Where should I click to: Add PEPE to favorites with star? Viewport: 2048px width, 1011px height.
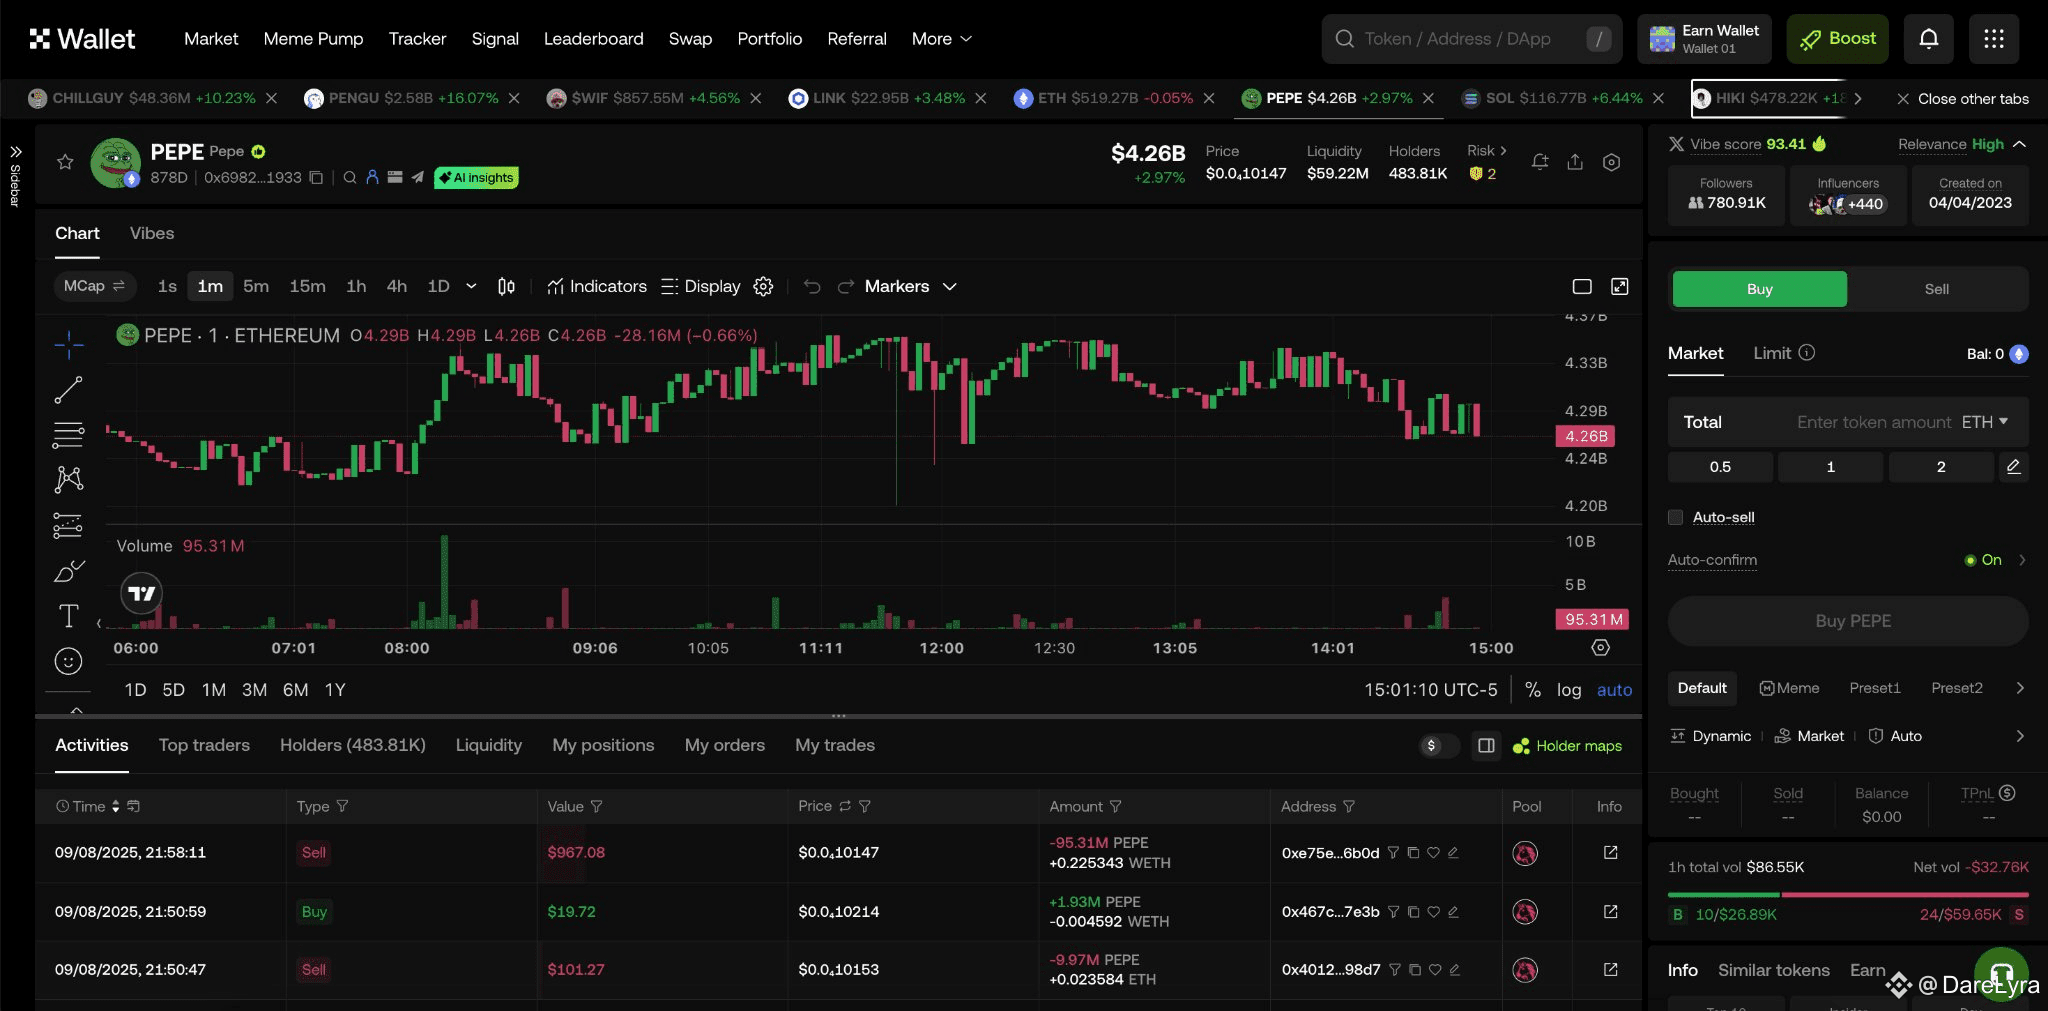coord(65,162)
